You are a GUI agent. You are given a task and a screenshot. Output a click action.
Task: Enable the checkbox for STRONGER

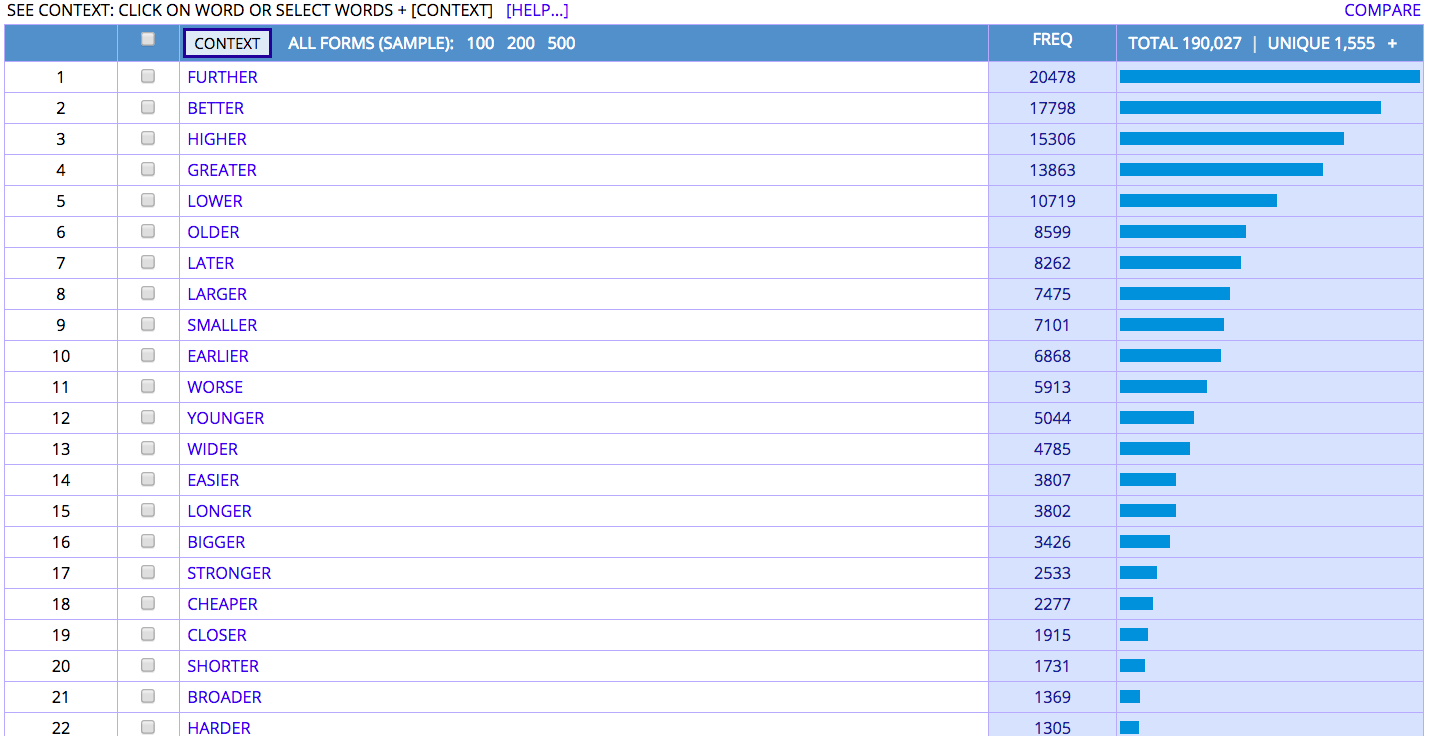click(148, 572)
